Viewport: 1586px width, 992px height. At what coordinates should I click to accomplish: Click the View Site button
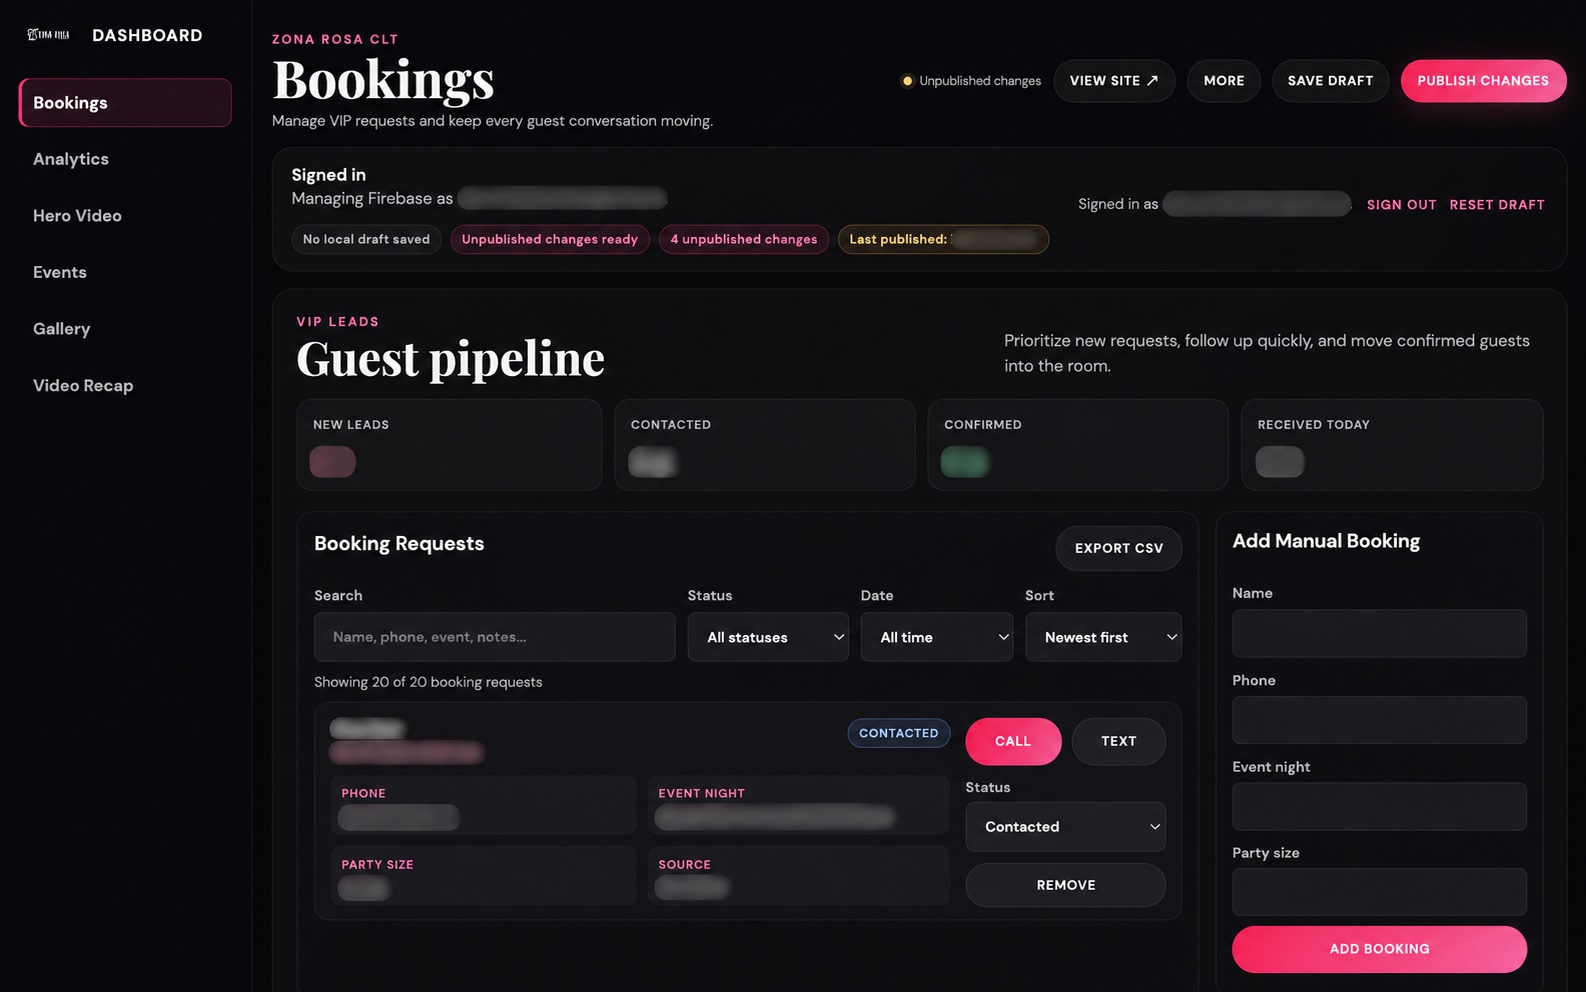1114,81
